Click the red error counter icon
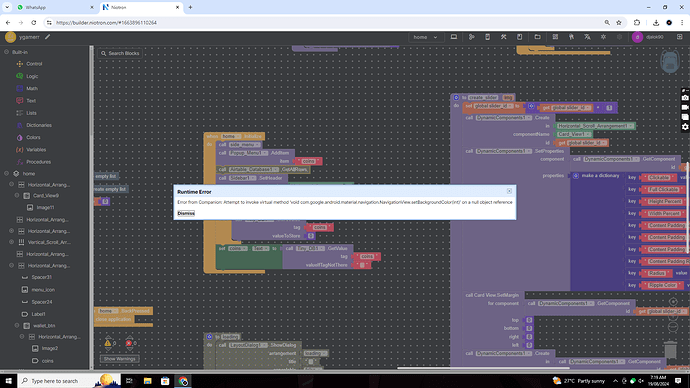This screenshot has height=388, width=690. coord(129,343)
